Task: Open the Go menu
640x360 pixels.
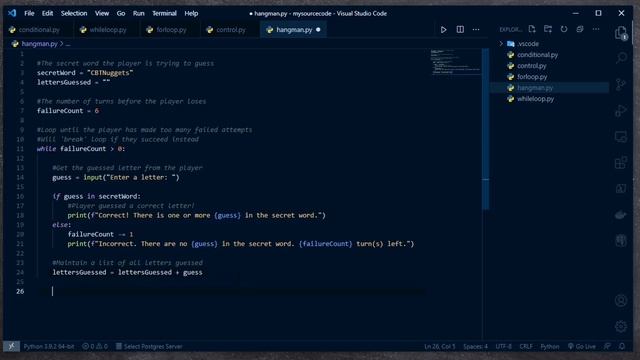Action: pos(121,13)
